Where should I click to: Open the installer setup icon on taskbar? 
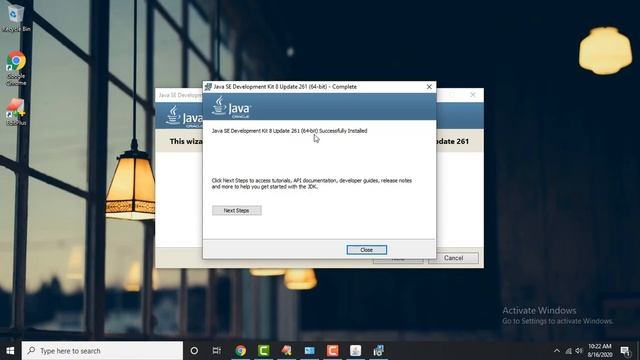pos(378,351)
